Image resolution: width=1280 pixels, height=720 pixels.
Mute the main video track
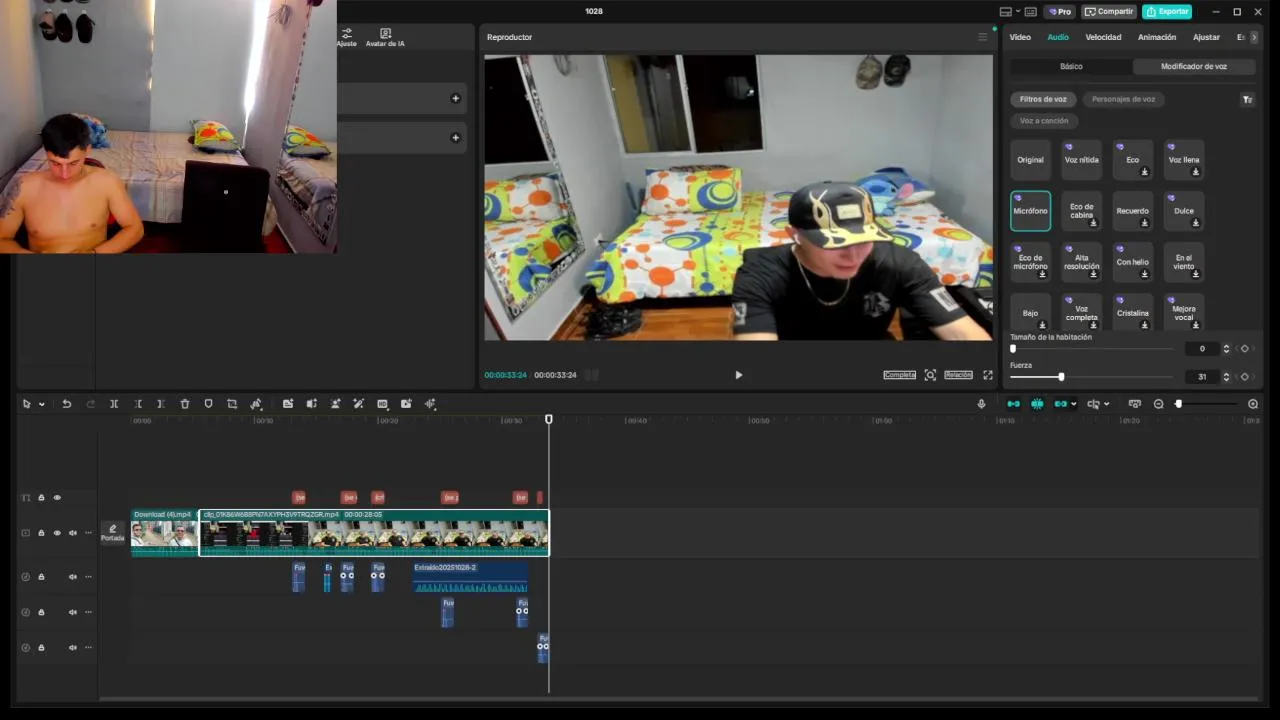pos(72,533)
